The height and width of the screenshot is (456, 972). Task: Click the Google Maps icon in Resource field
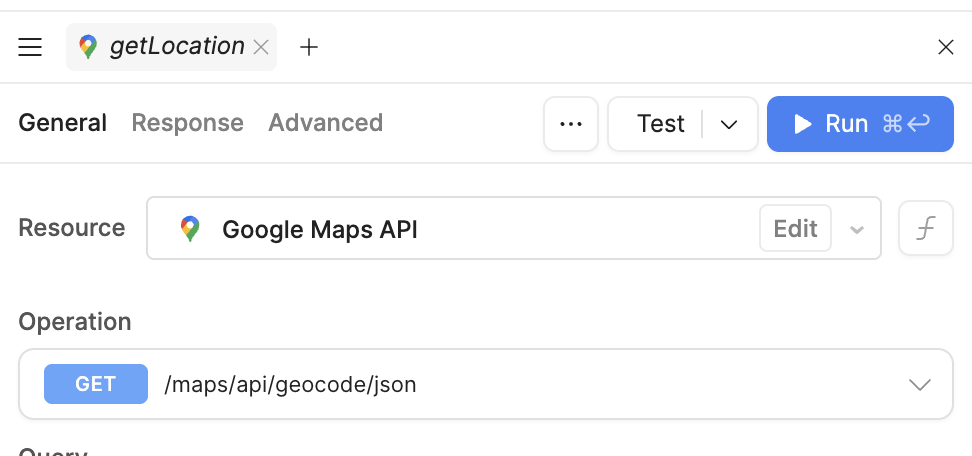[x=190, y=229]
